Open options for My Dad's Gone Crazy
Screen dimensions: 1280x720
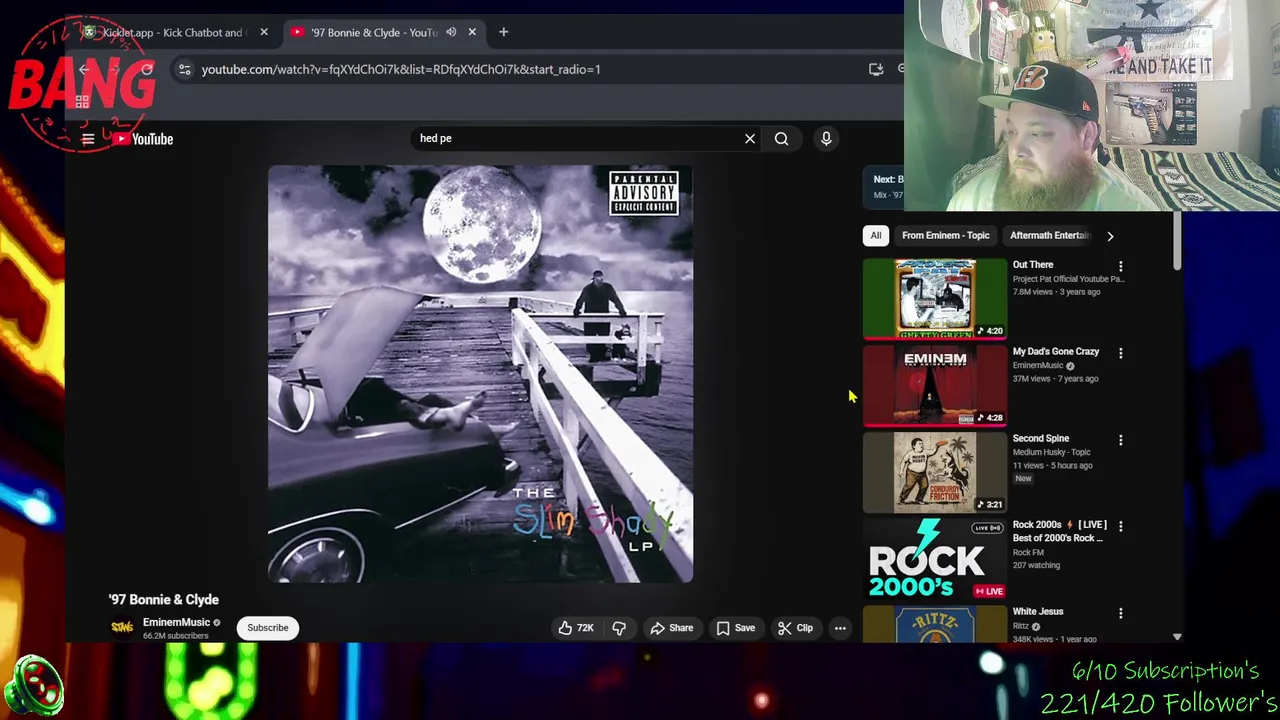tap(1121, 354)
